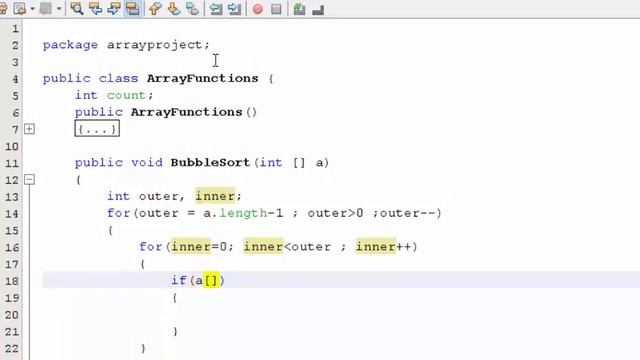Click the grey square Stop Macro Recording icon
The image size is (640, 360).
coord(276,9)
